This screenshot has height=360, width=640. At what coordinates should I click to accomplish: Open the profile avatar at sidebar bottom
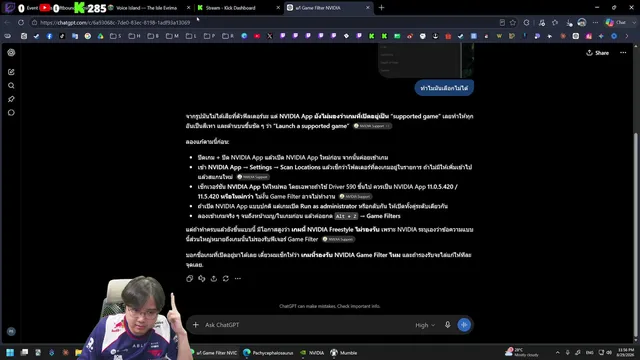11,331
